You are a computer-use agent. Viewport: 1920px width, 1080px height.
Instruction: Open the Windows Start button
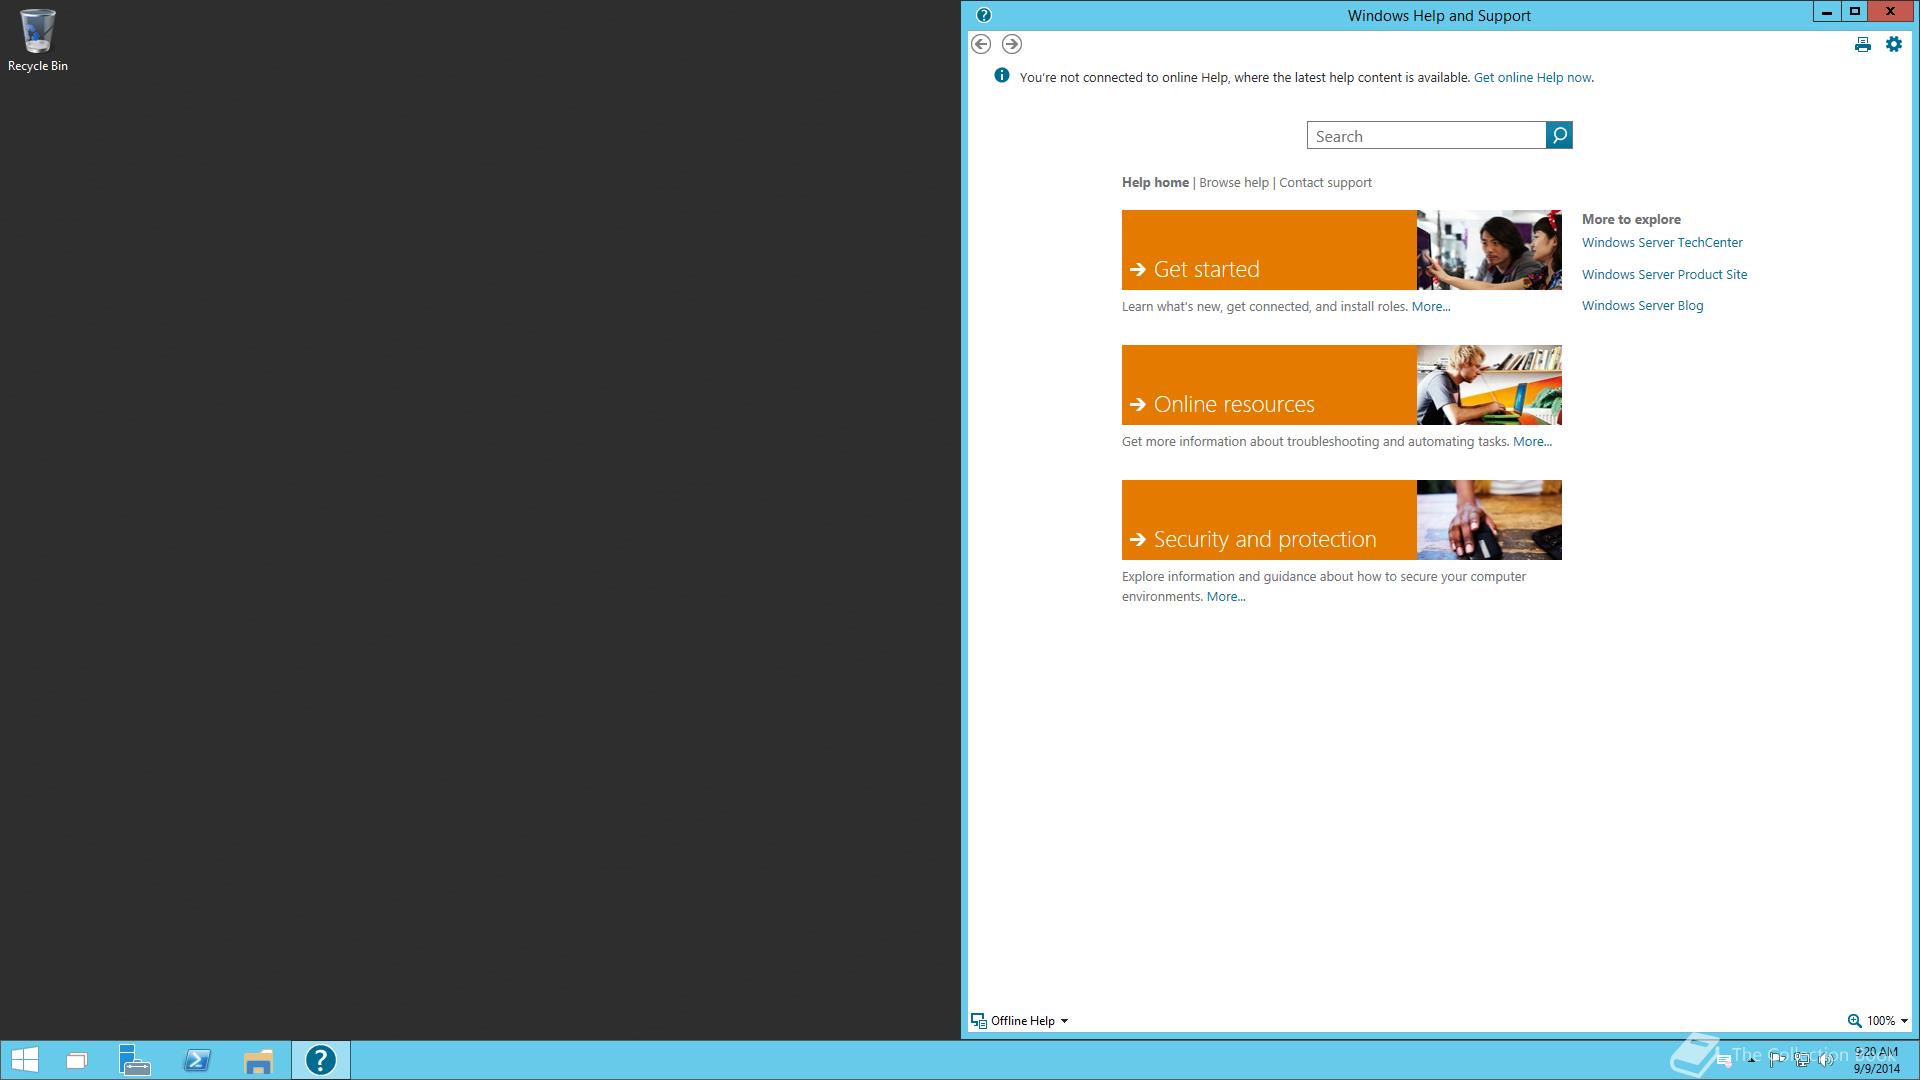tap(24, 1060)
